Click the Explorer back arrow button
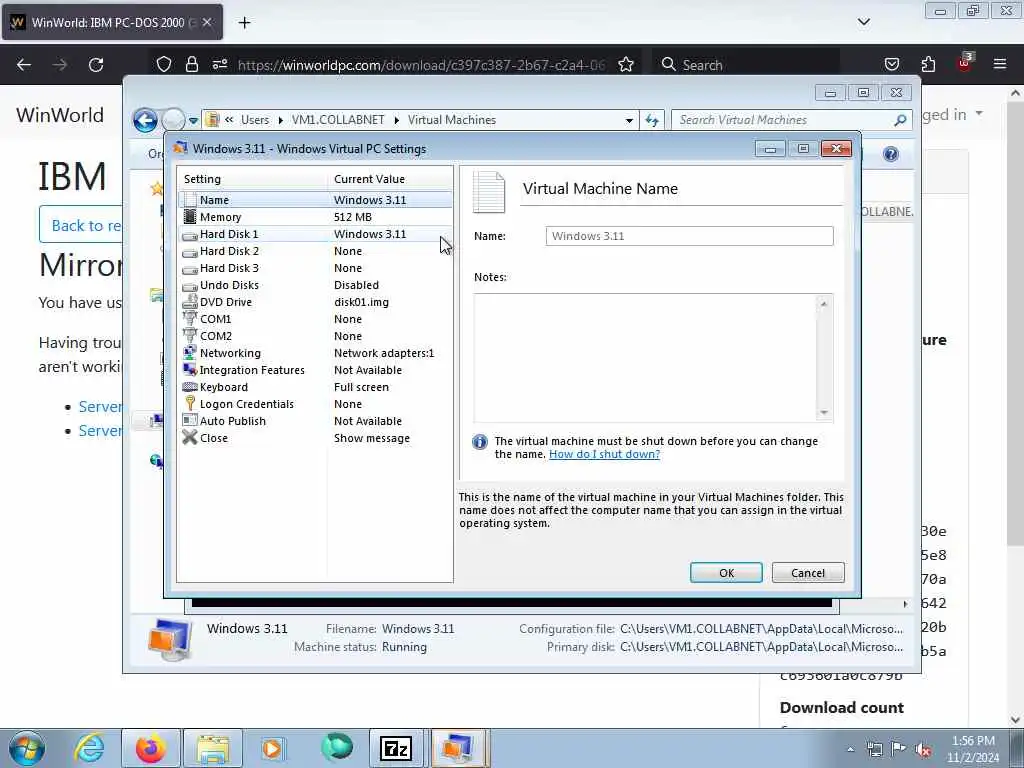Screen dimensions: 1024x768 (x=145, y=120)
